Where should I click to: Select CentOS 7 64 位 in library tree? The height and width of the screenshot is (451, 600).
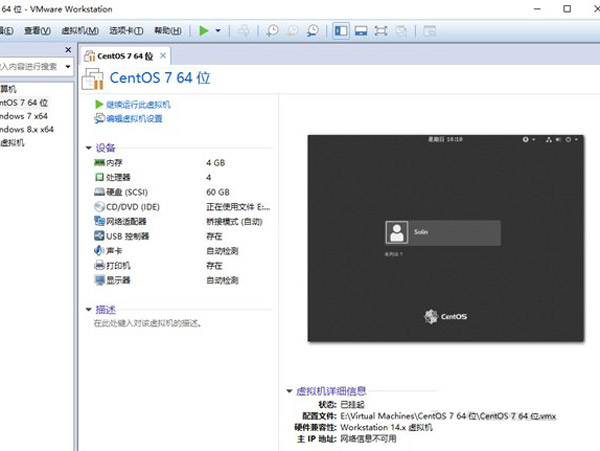tap(24, 103)
